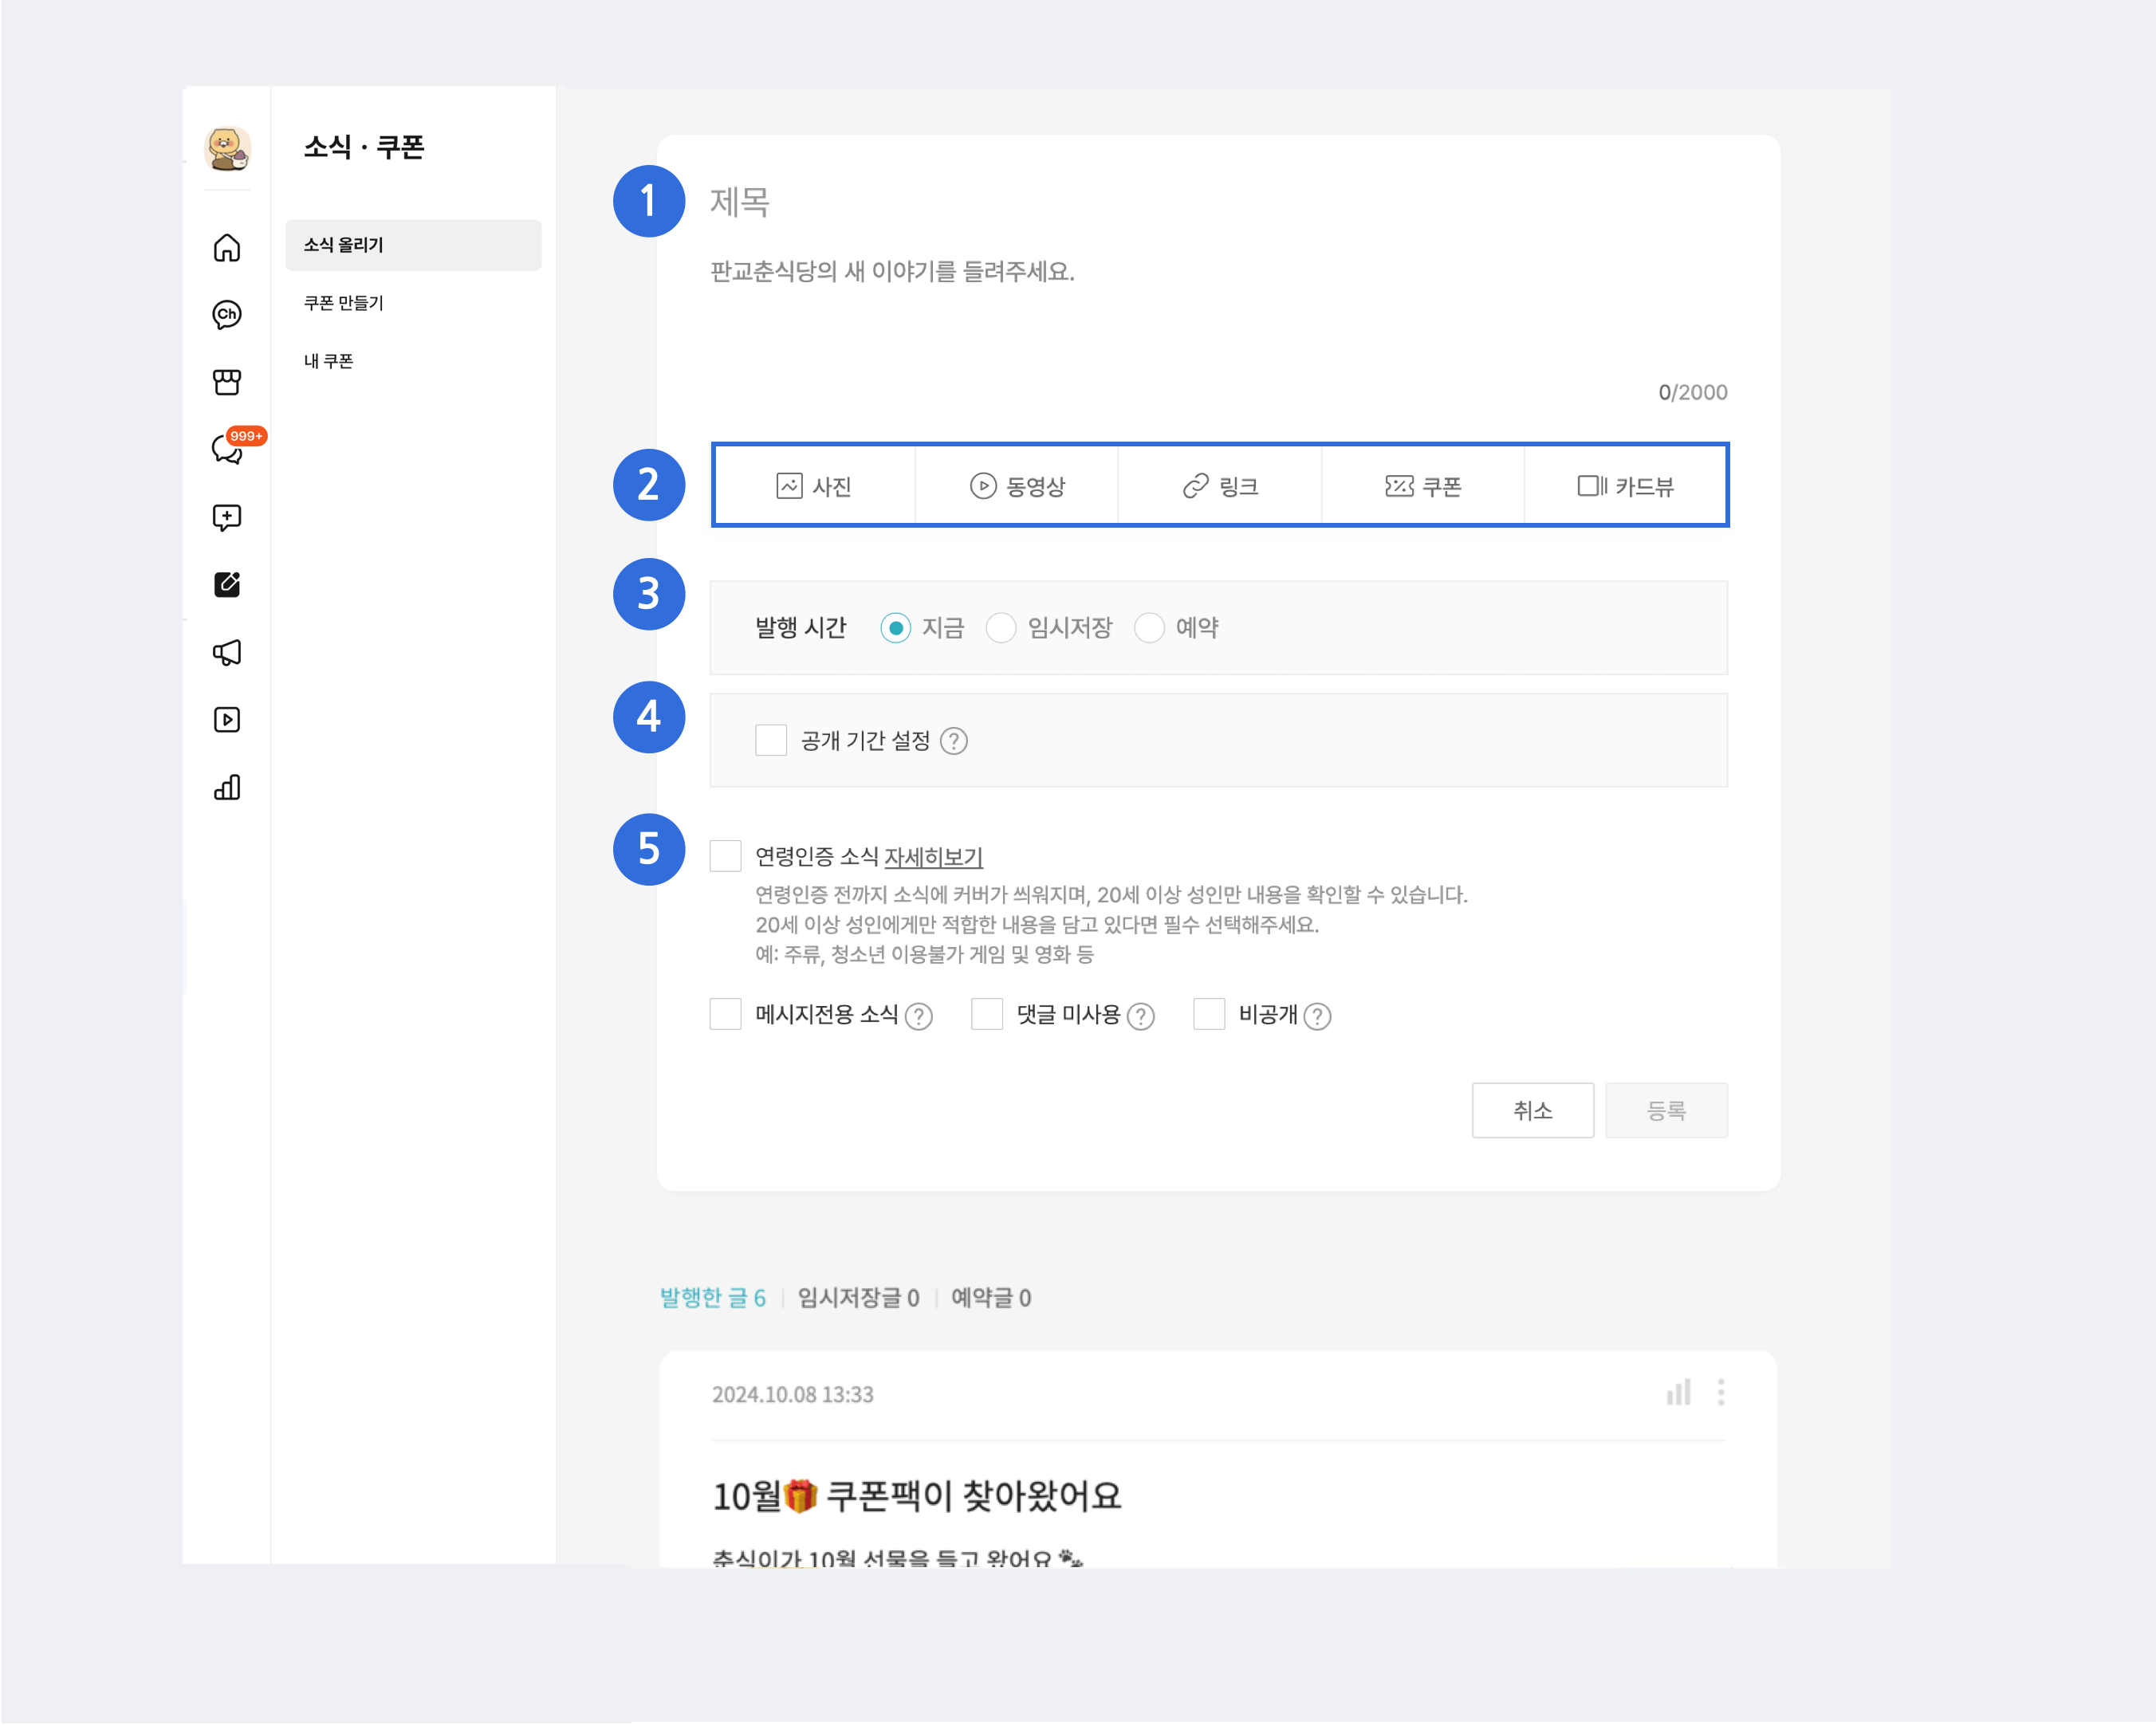
Task: Open the 자세히보기 link
Action: [x=933, y=856]
